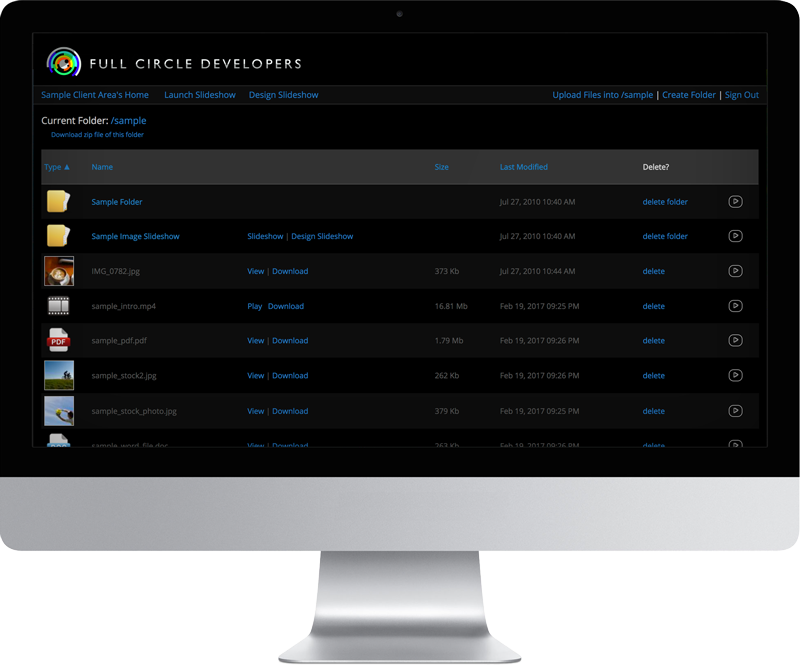Open the sample_stock_photo.jpg thumbnail

pyautogui.click(x=59, y=411)
